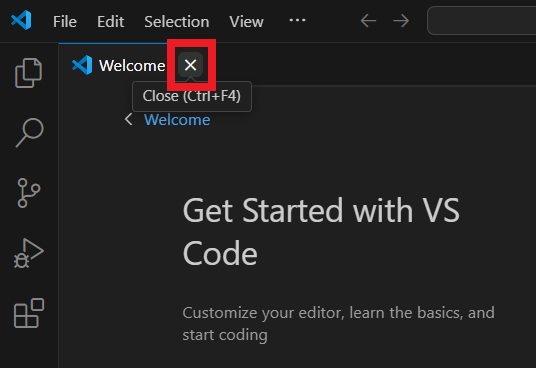Open the Search view magnifier icon
536x368 pixels.
coord(29,133)
